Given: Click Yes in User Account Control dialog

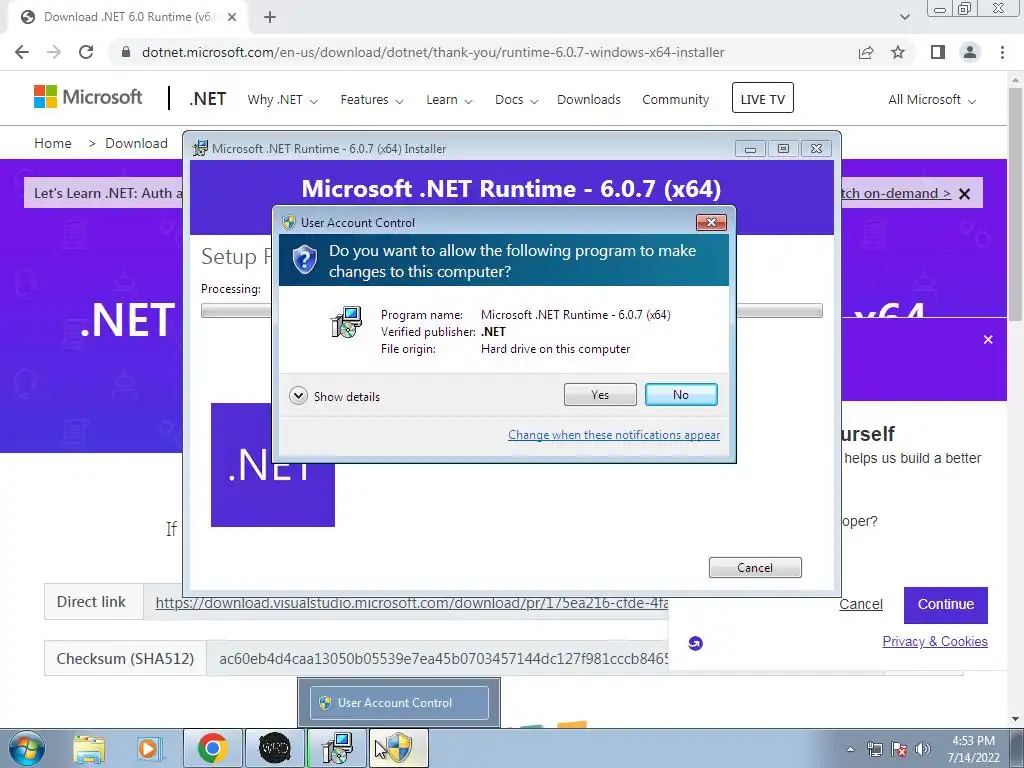Looking at the screenshot, I should coord(600,394).
